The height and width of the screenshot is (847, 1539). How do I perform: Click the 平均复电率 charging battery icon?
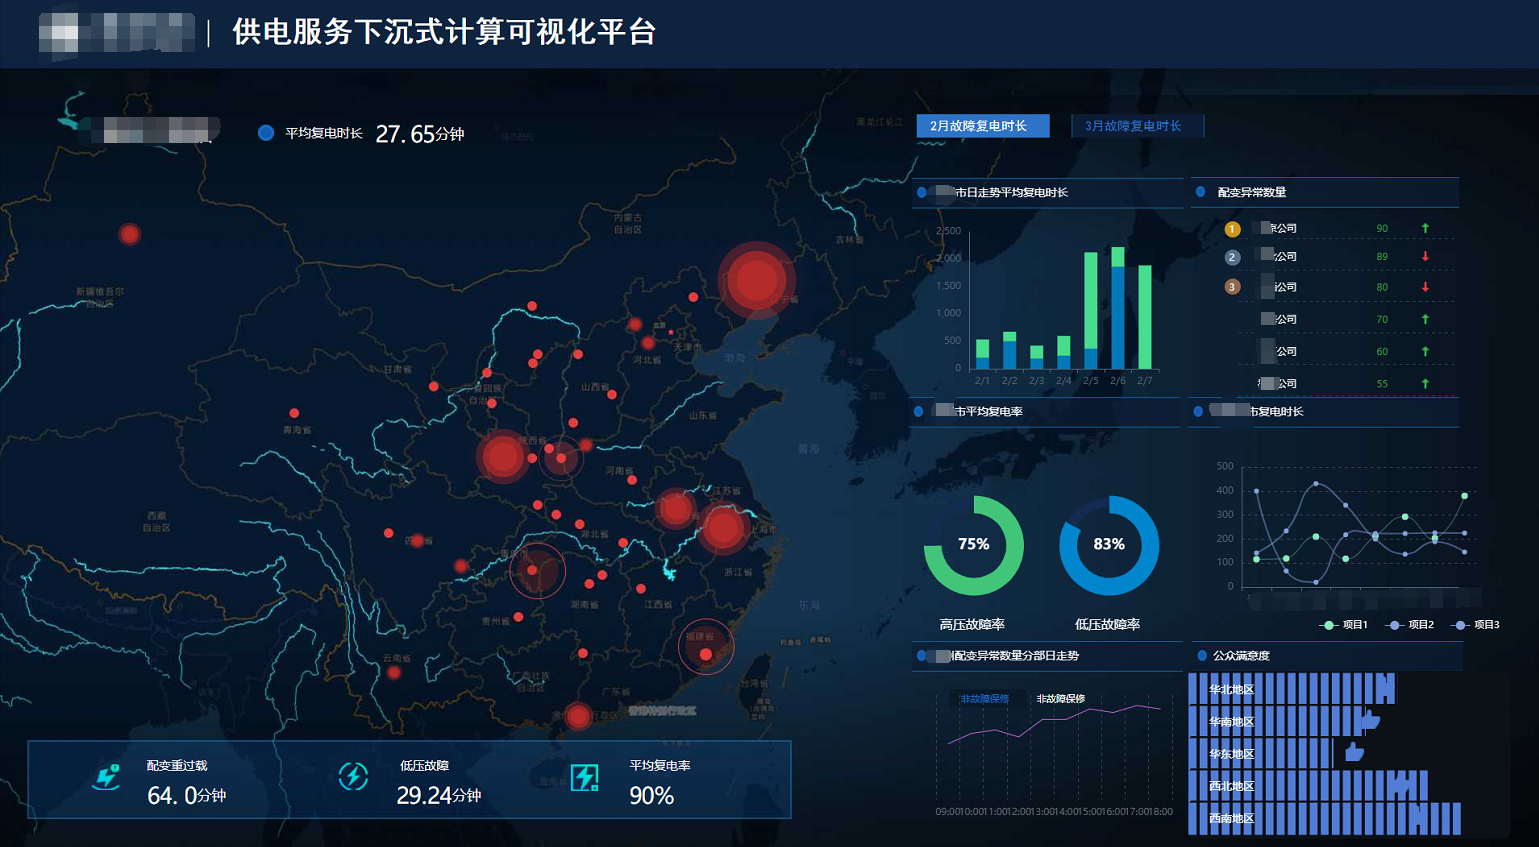coord(583,775)
